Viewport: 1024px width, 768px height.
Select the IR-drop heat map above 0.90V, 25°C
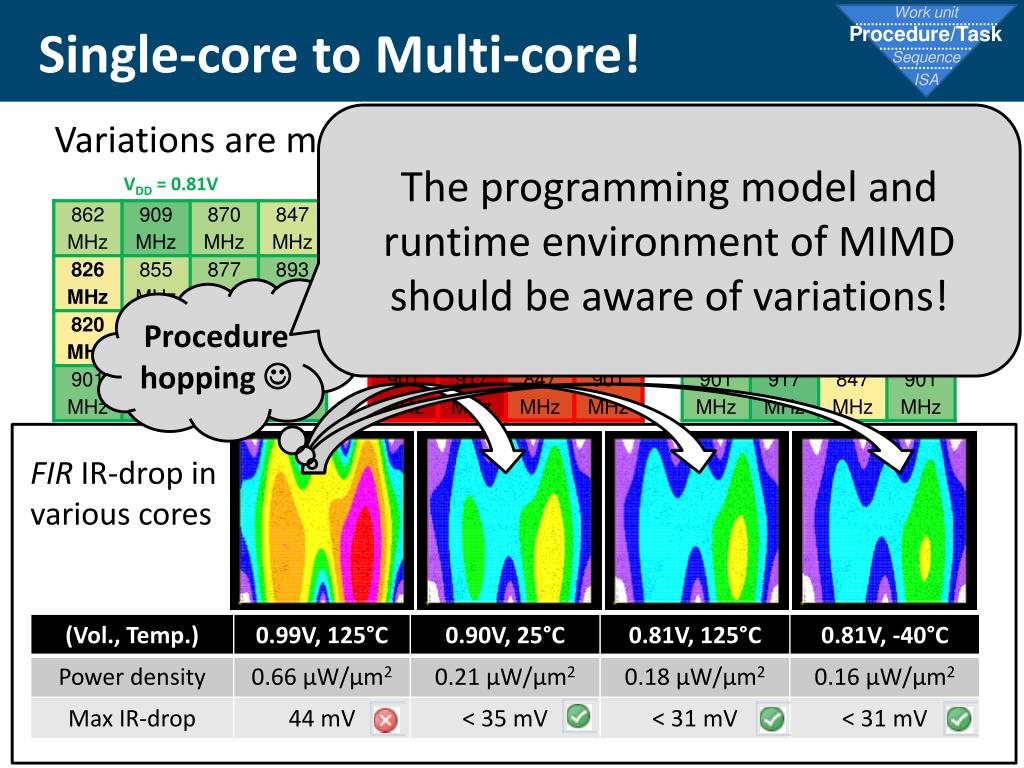(509, 520)
